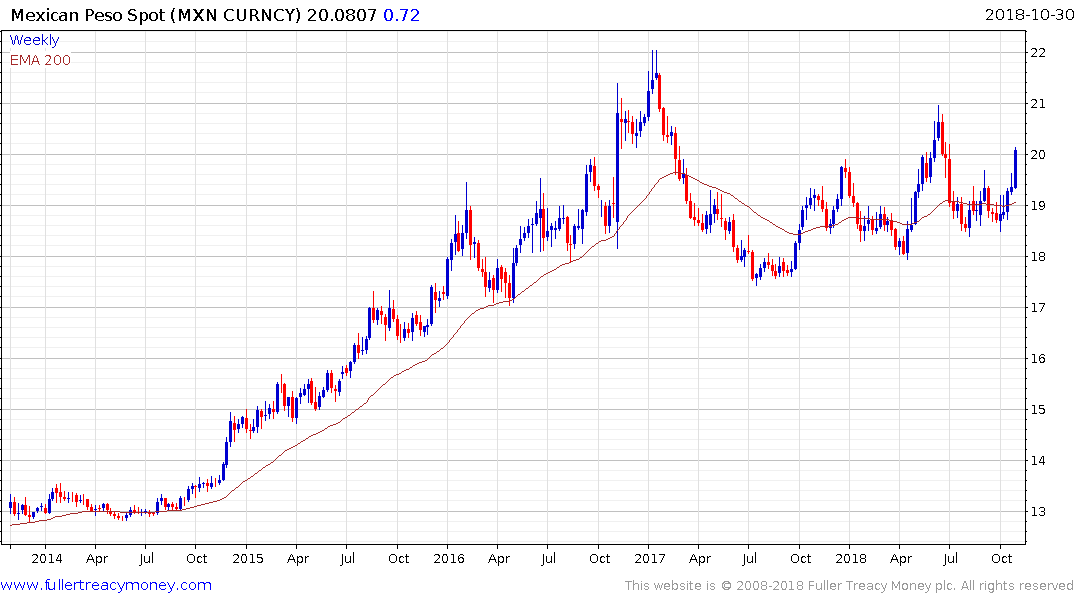Image resolution: width=1075 pixels, height=600 pixels.
Task: Click the copyright notice text
Action: pos(849,586)
